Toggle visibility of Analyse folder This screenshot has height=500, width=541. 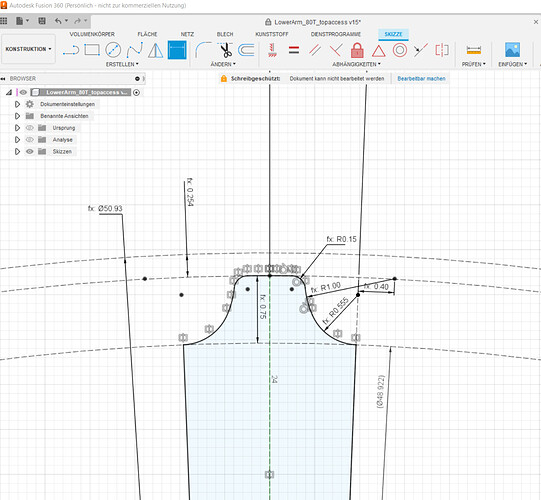point(30,140)
